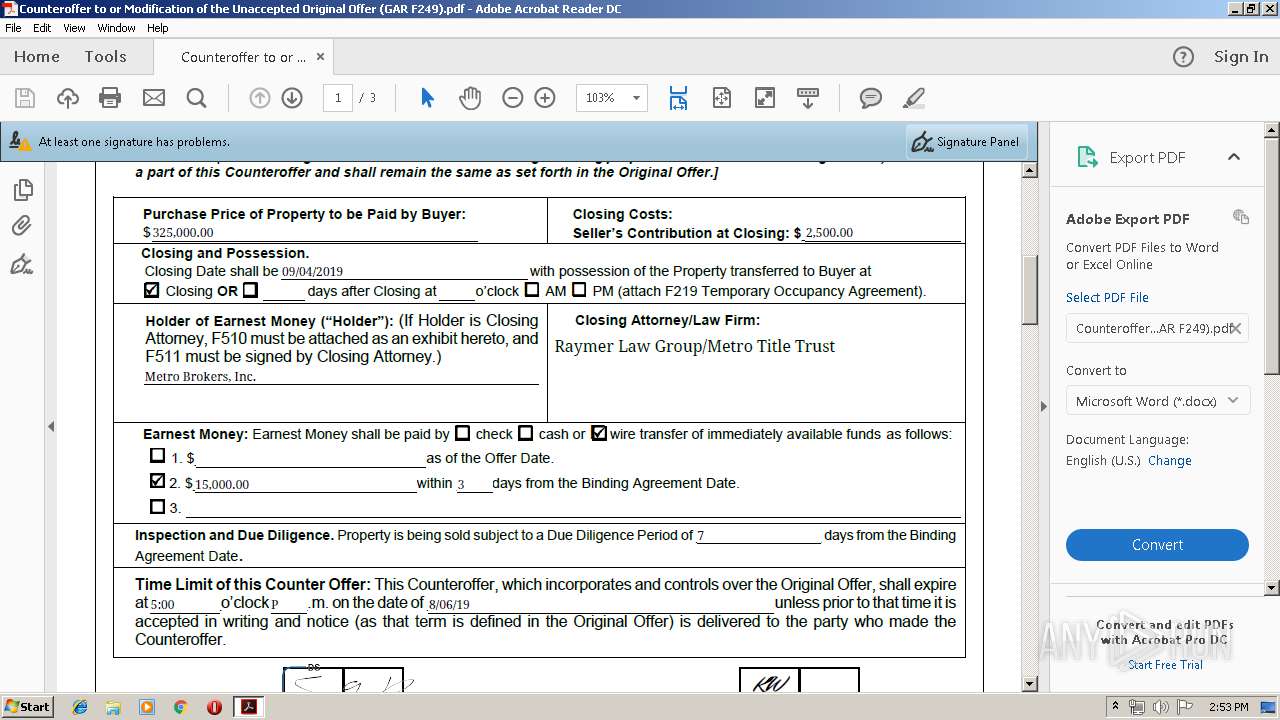Check earnest money option 3 box
Image resolution: width=1280 pixels, height=720 pixels.
click(157, 506)
